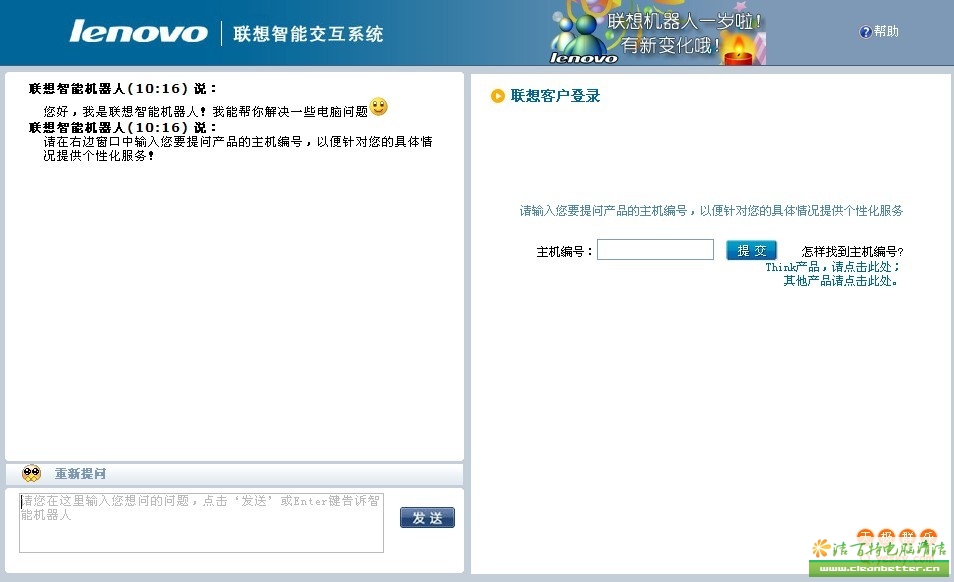Screen dimensions: 954x582
Task: Click the chat message starting 请在右边窗口中输入
Action: point(238,148)
